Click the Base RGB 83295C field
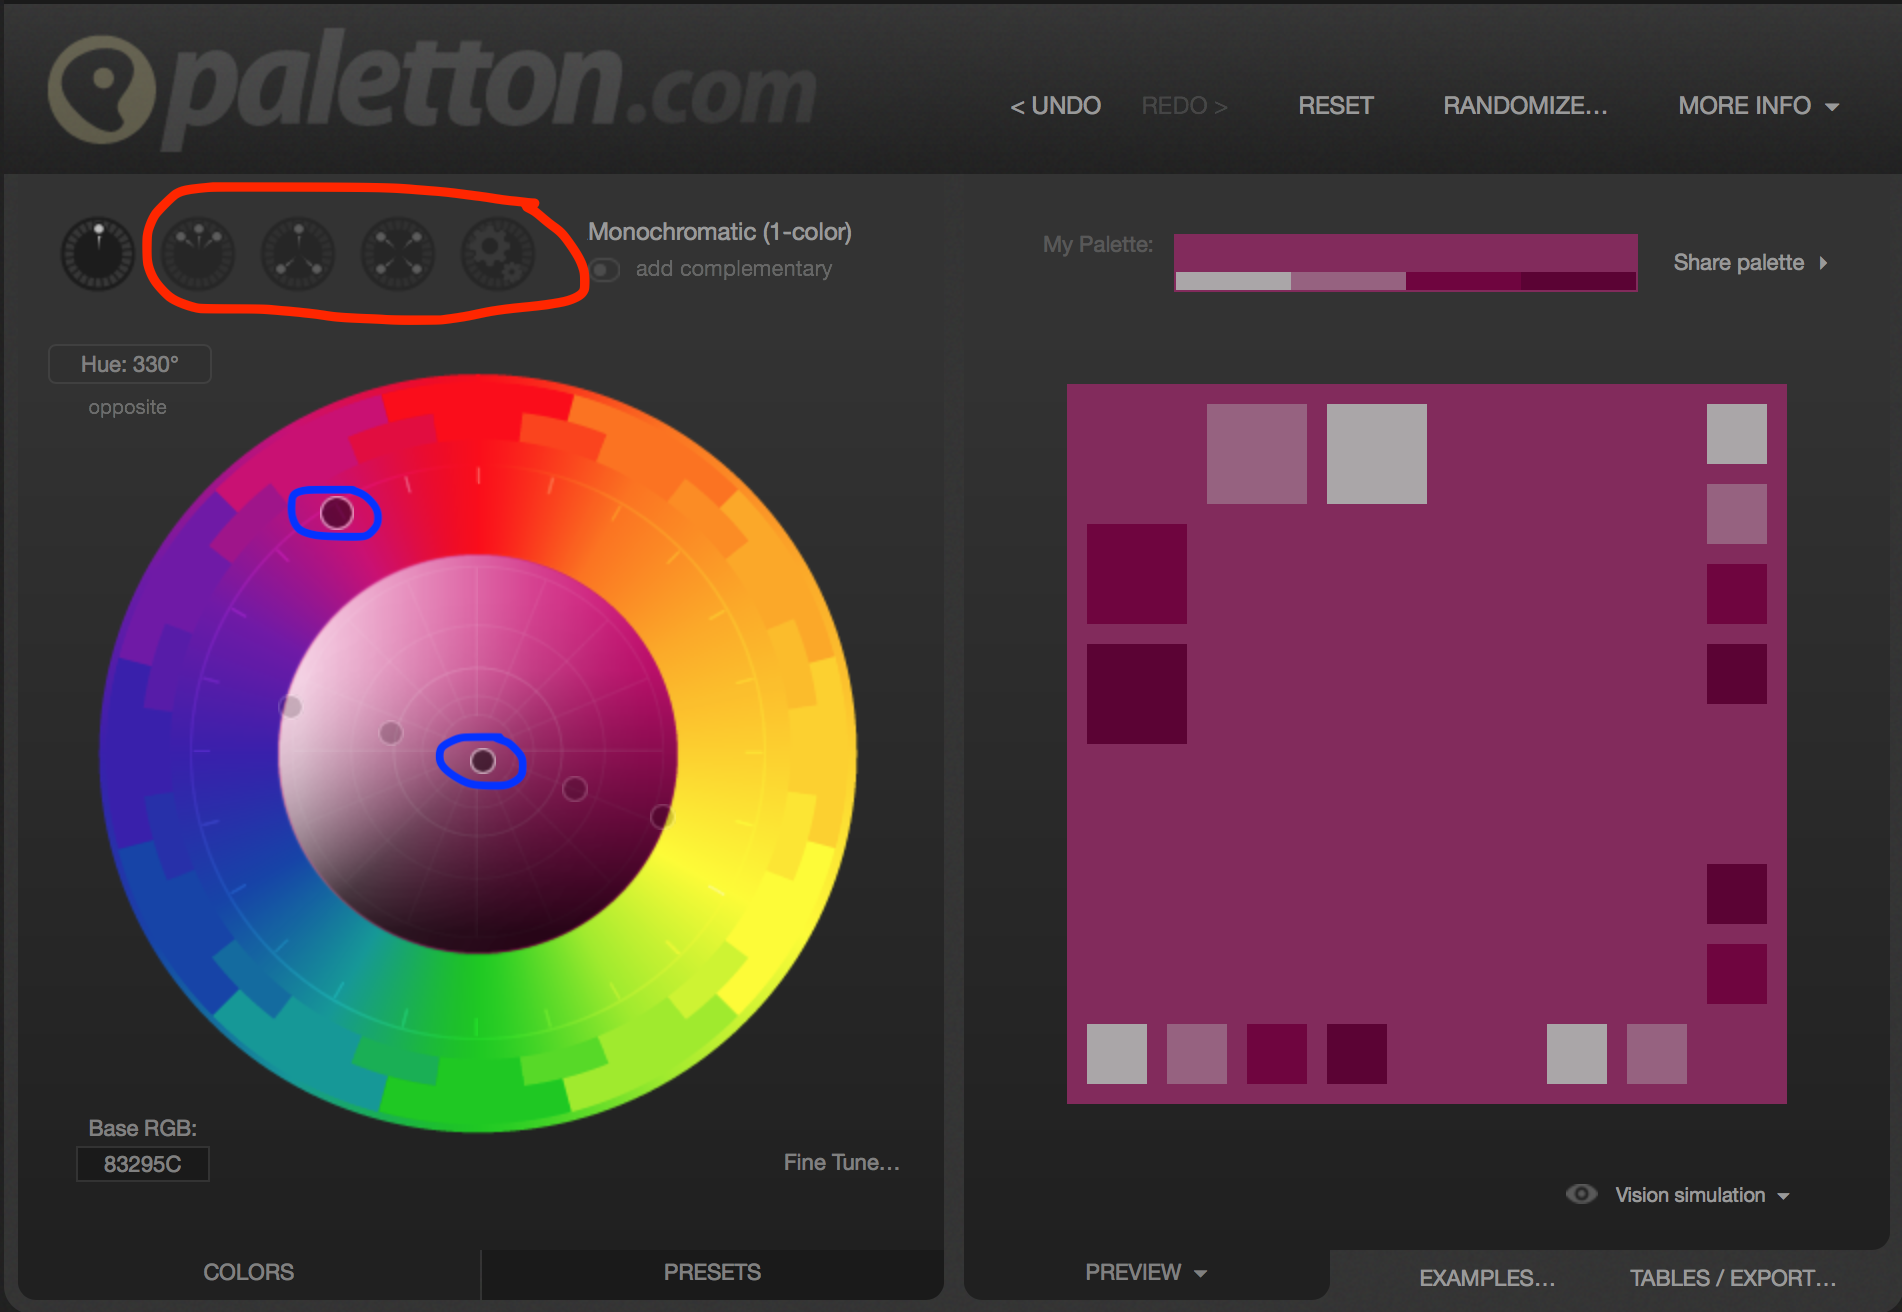1902x1312 pixels. (143, 1164)
